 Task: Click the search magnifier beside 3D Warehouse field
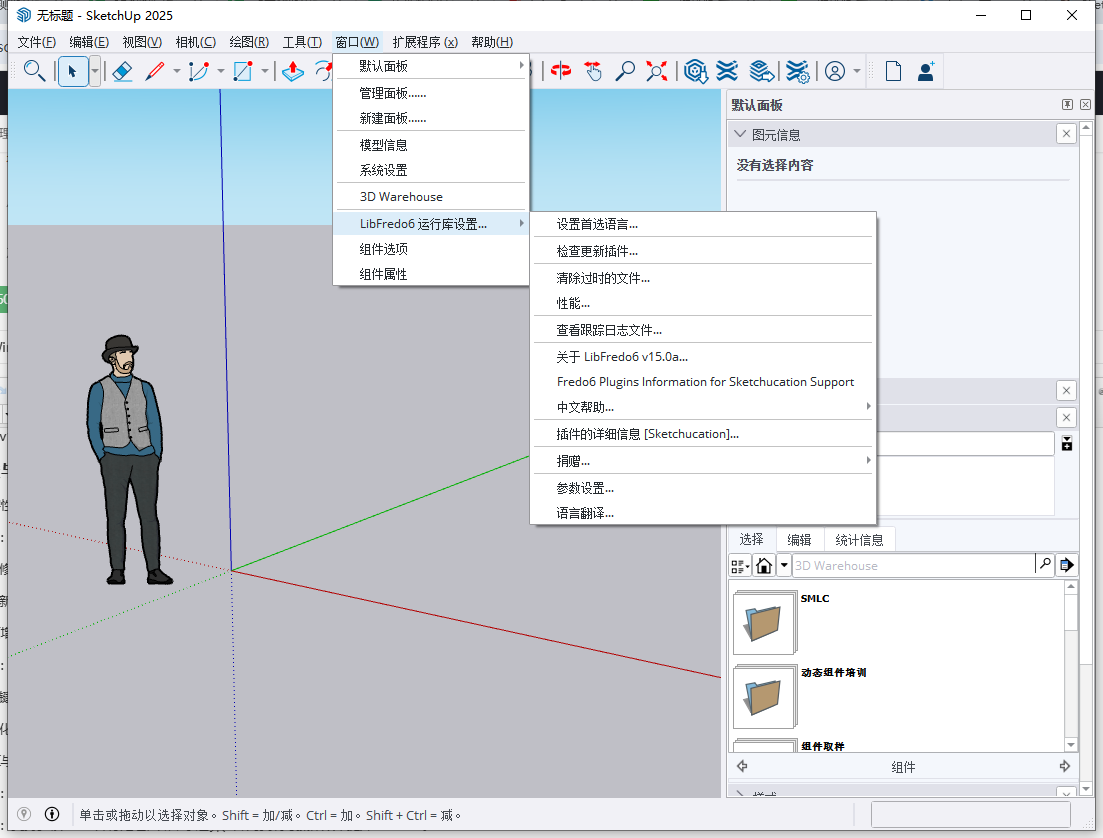(x=1045, y=564)
